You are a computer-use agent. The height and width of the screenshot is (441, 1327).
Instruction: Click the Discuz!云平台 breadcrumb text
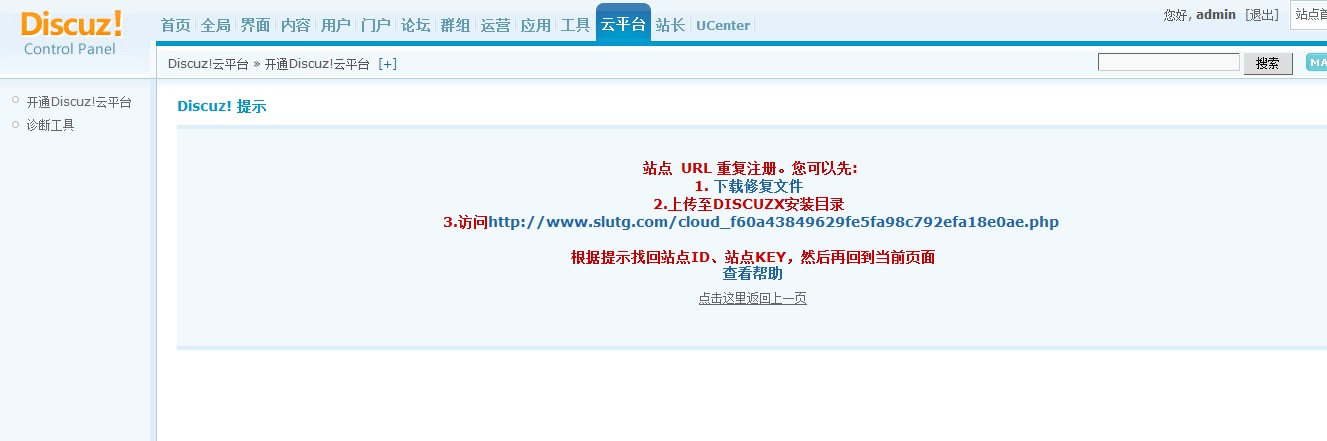(x=208, y=64)
